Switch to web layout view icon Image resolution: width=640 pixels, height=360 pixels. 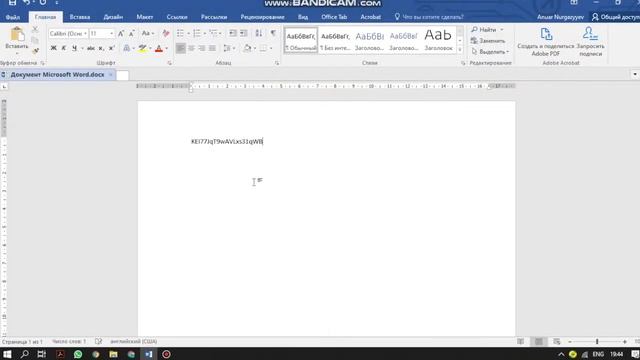click(x=557, y=342)
